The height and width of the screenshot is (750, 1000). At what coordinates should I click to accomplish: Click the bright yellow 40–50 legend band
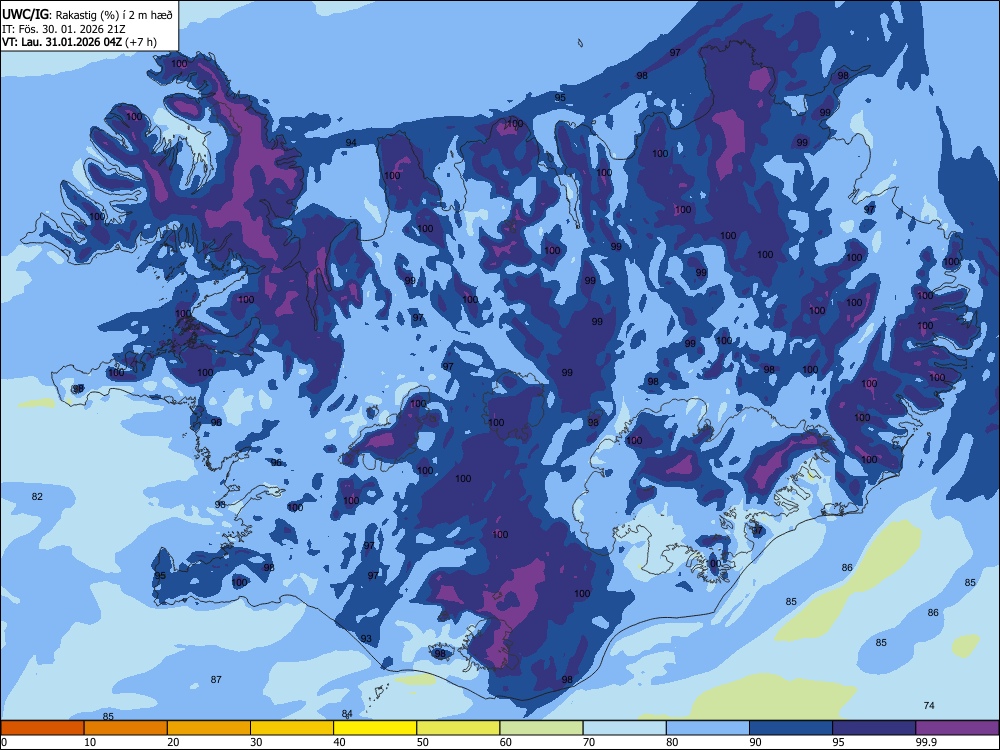coord(375,728)
